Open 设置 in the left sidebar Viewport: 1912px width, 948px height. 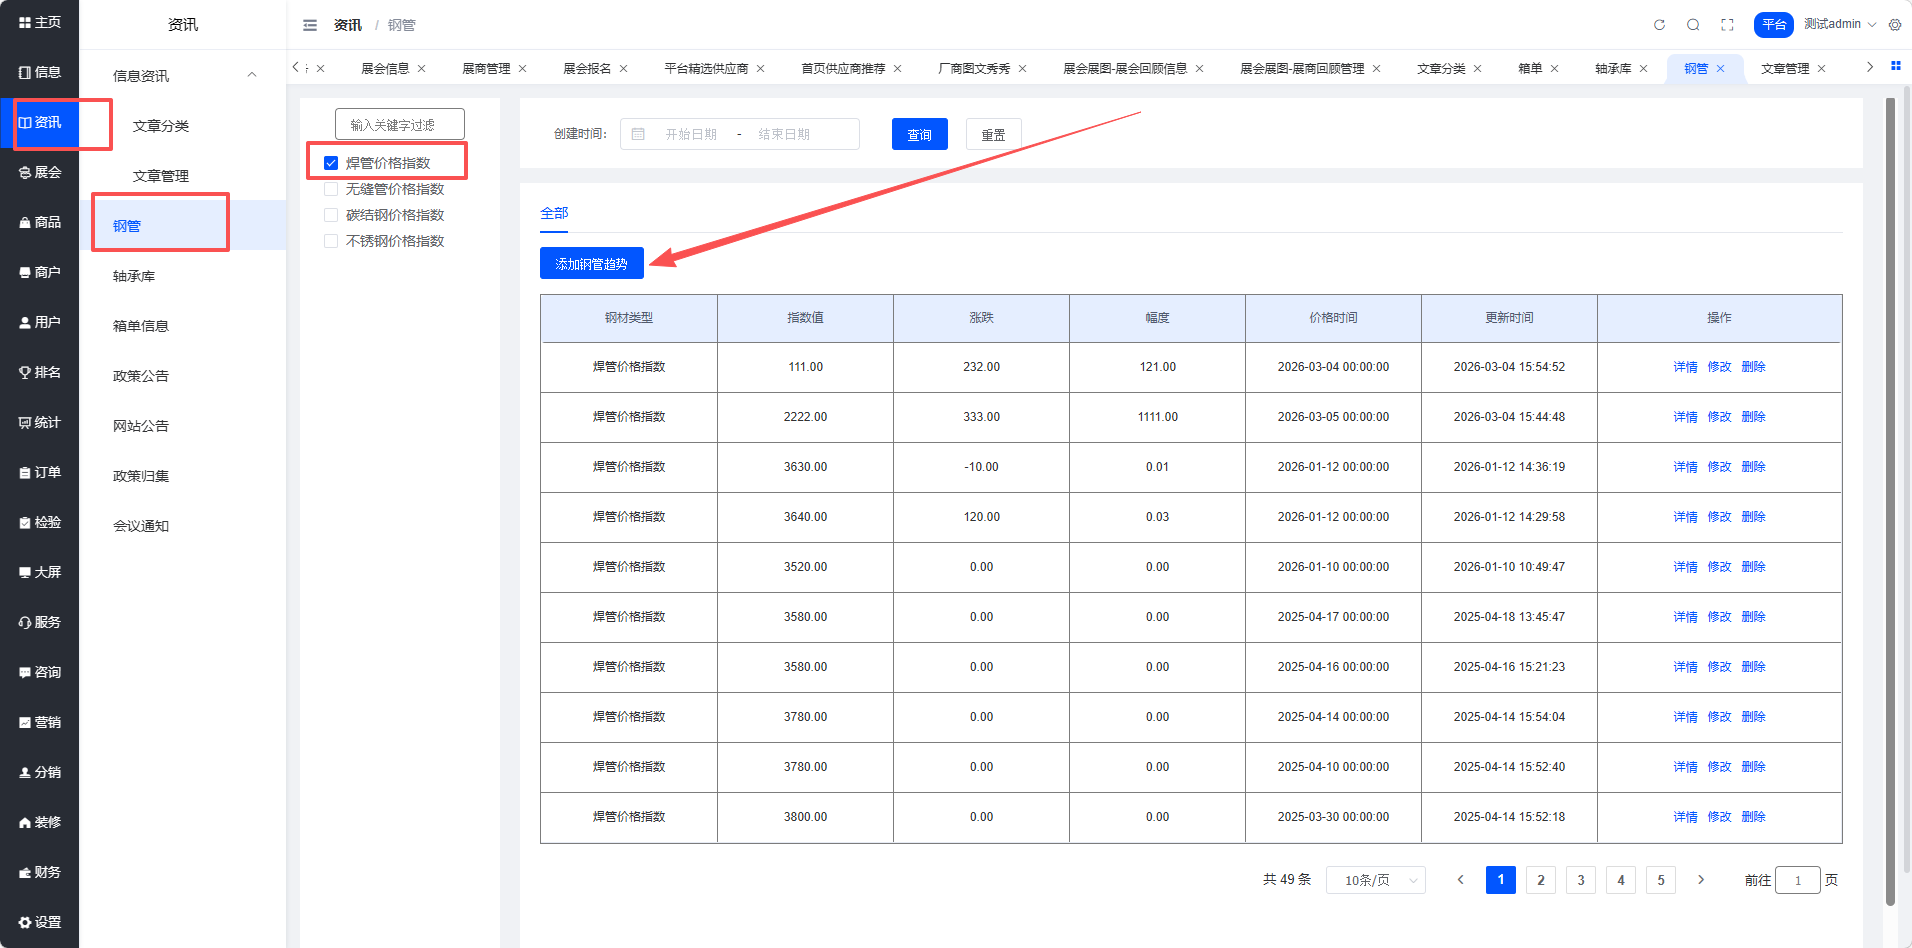(40, 922)
